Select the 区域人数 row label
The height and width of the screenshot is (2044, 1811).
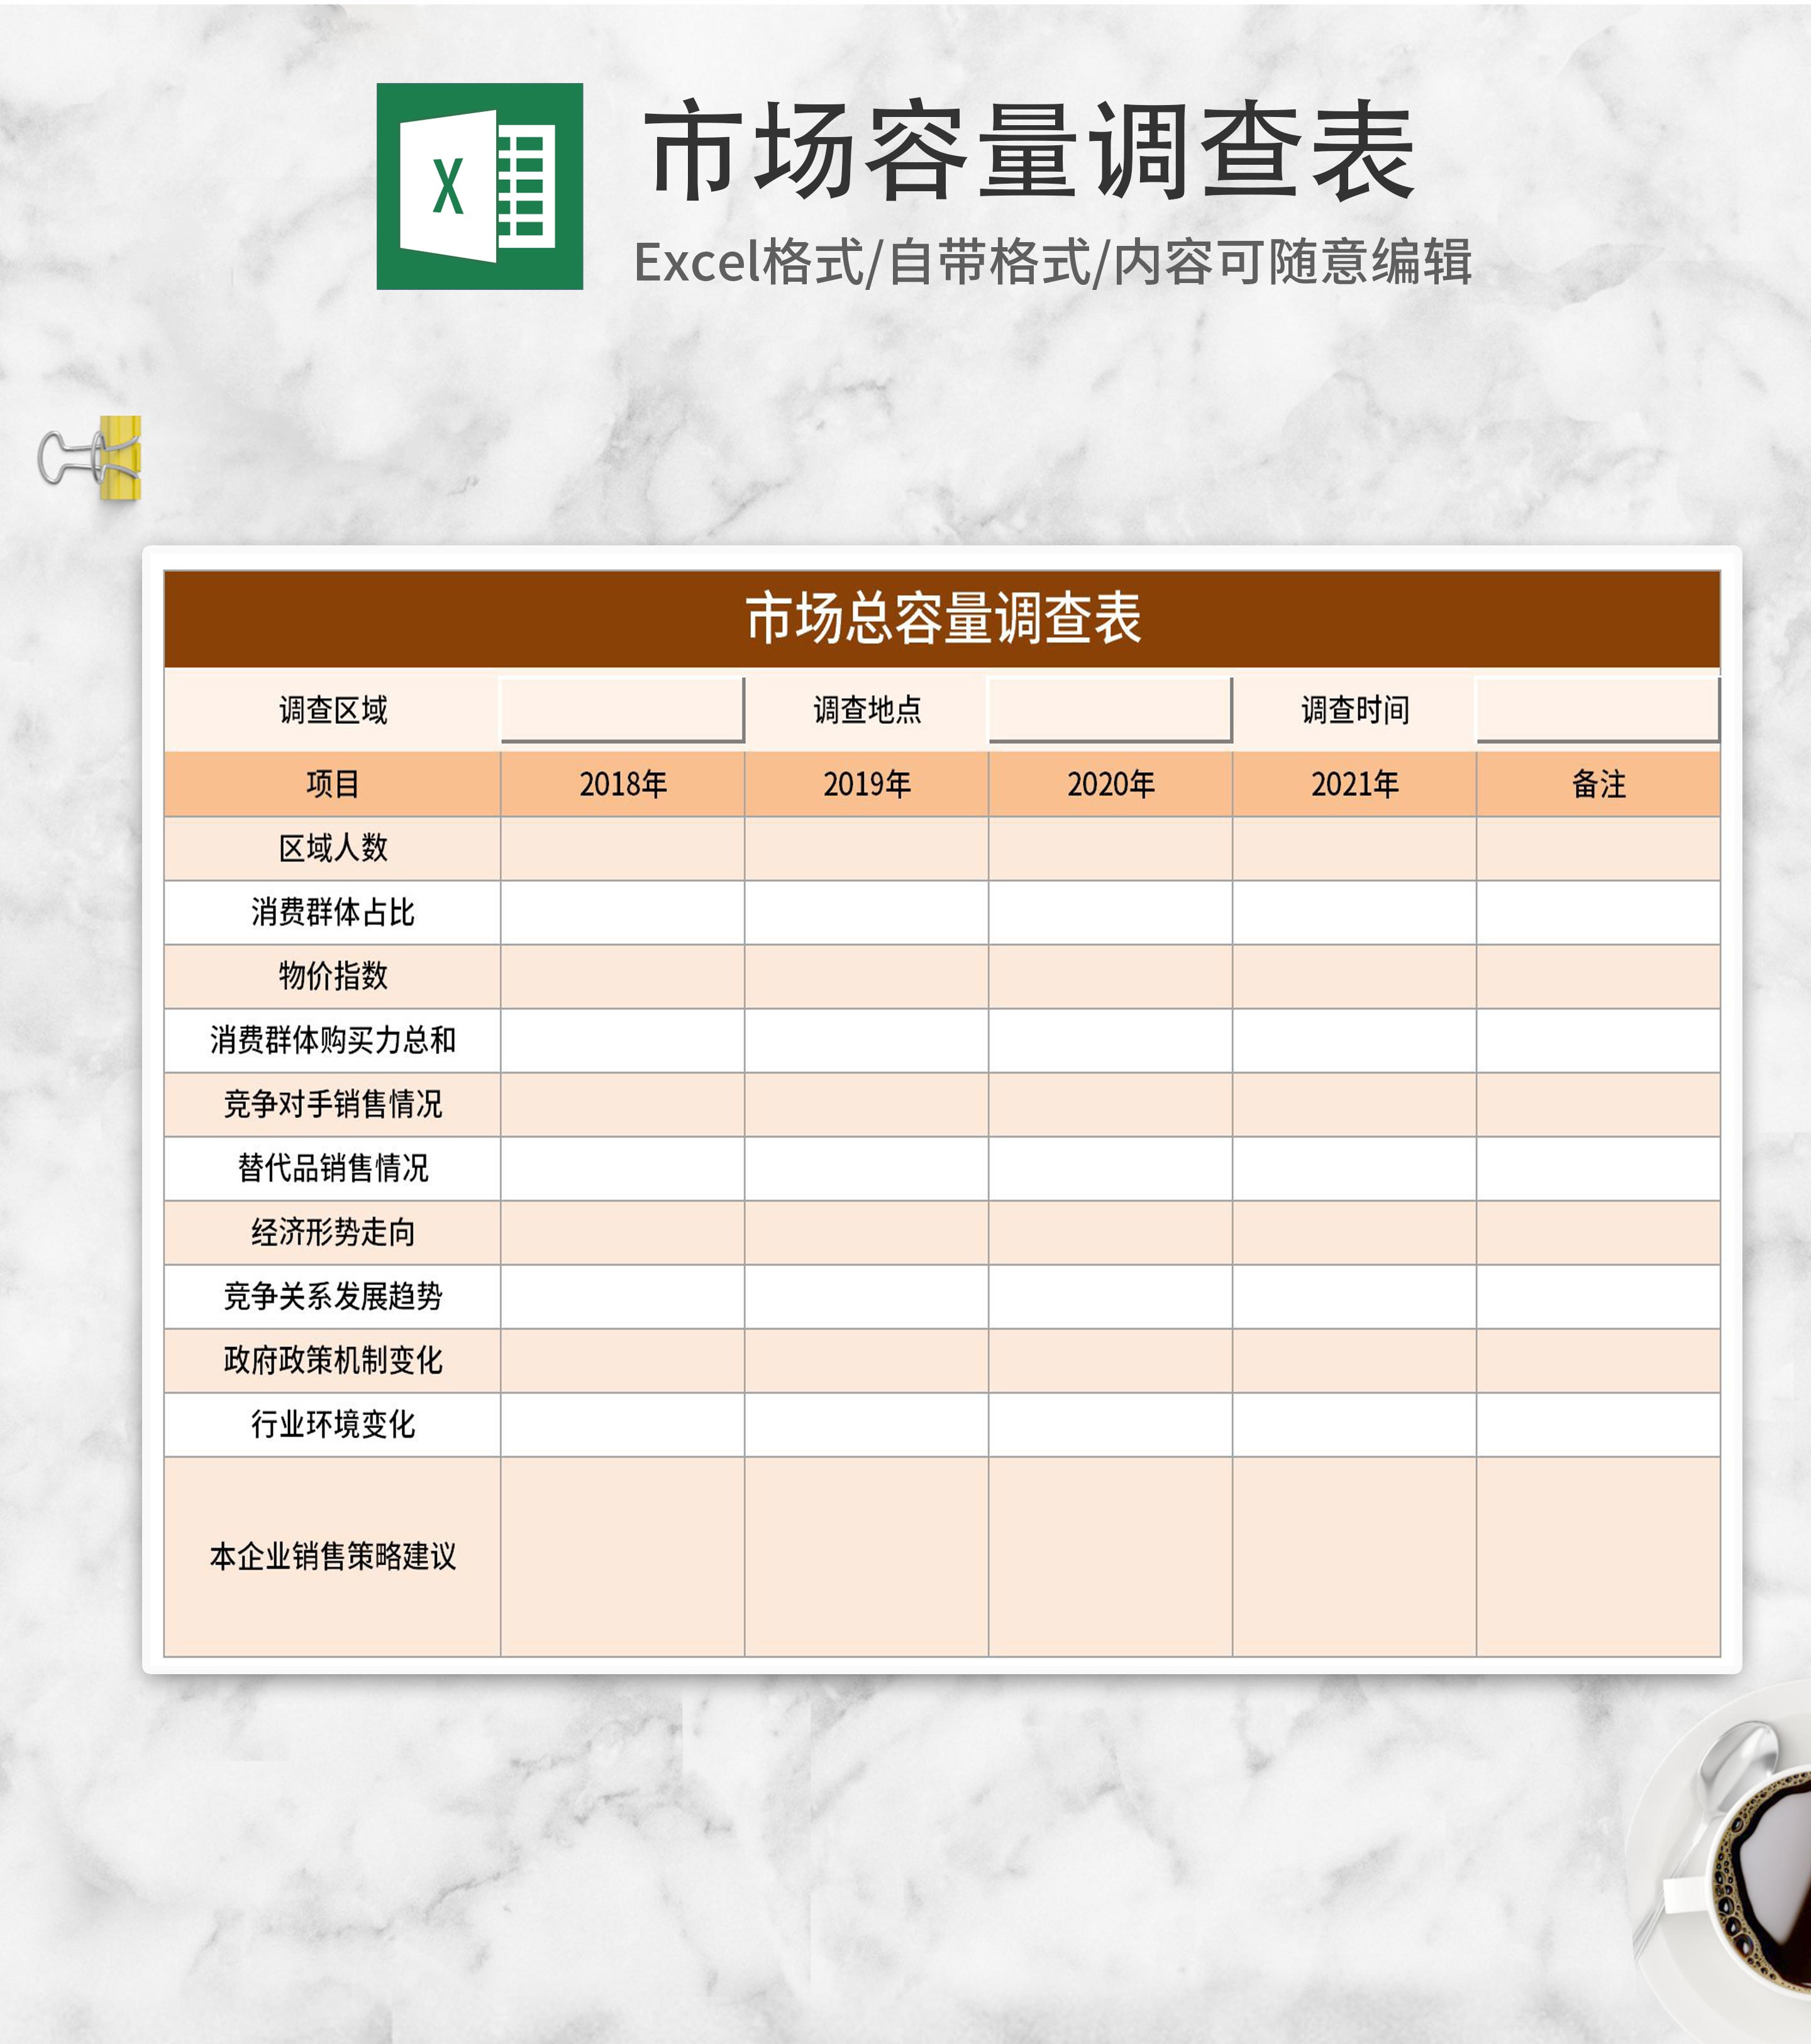tap(332, 848)
